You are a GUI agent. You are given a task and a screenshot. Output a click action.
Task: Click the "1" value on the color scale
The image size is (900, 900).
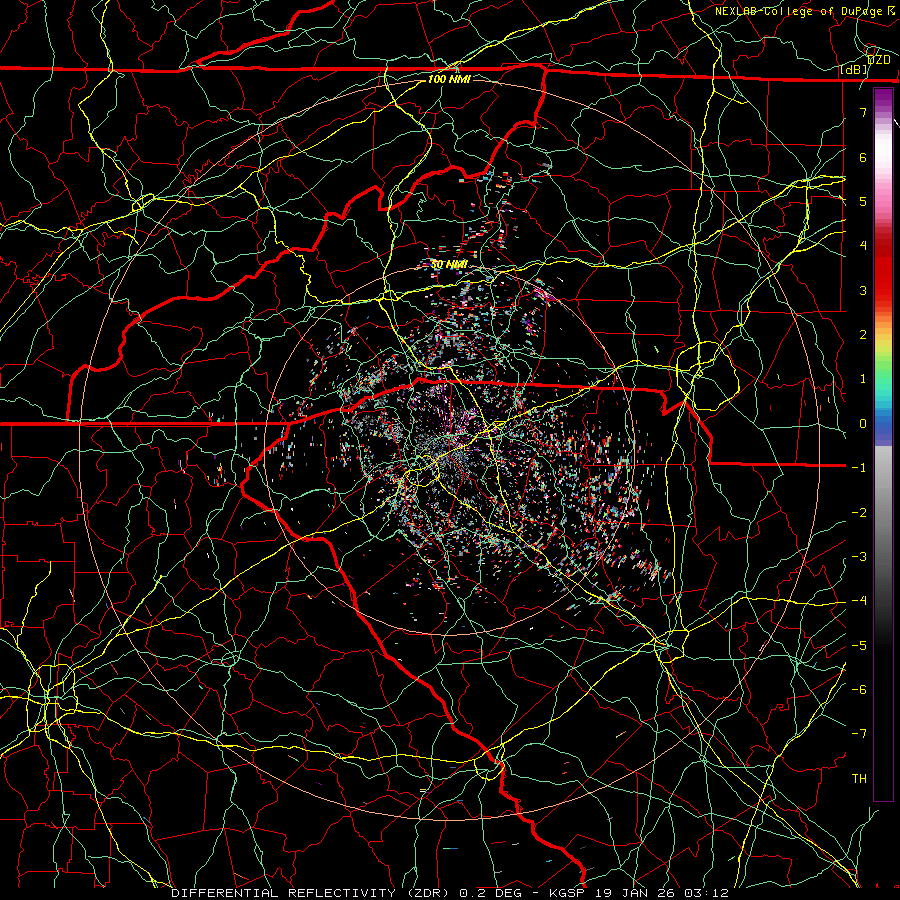[863, 379]
